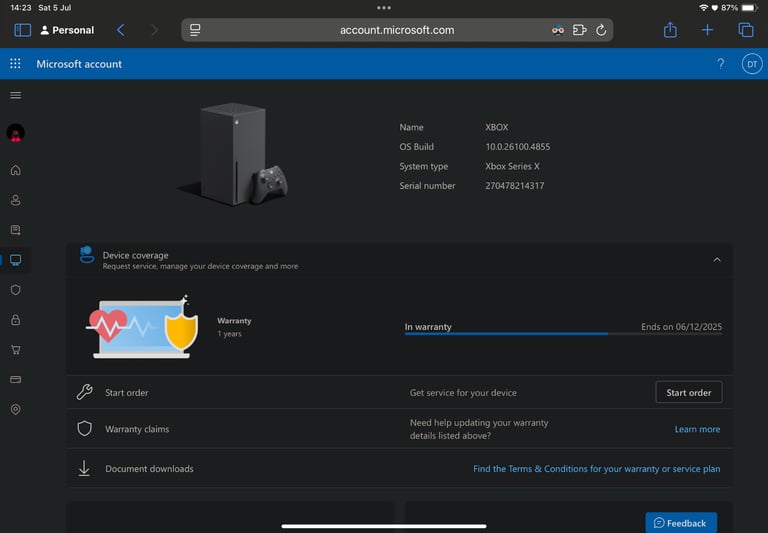Show the tab overview
This screenshot has width=768, height=533.
click(745, 30)
